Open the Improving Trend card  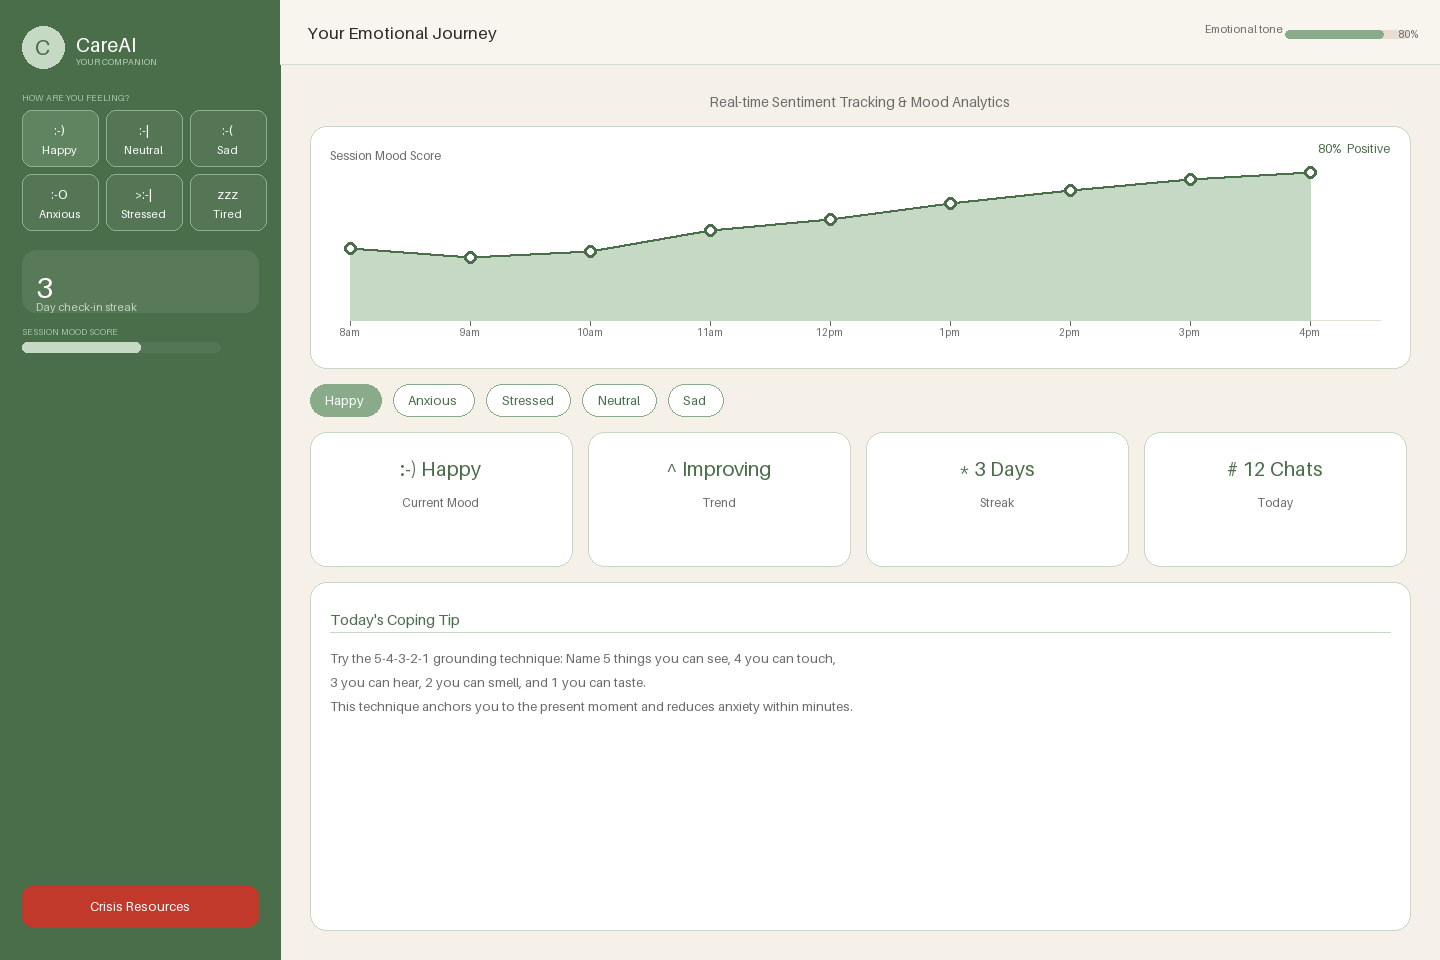719,499
